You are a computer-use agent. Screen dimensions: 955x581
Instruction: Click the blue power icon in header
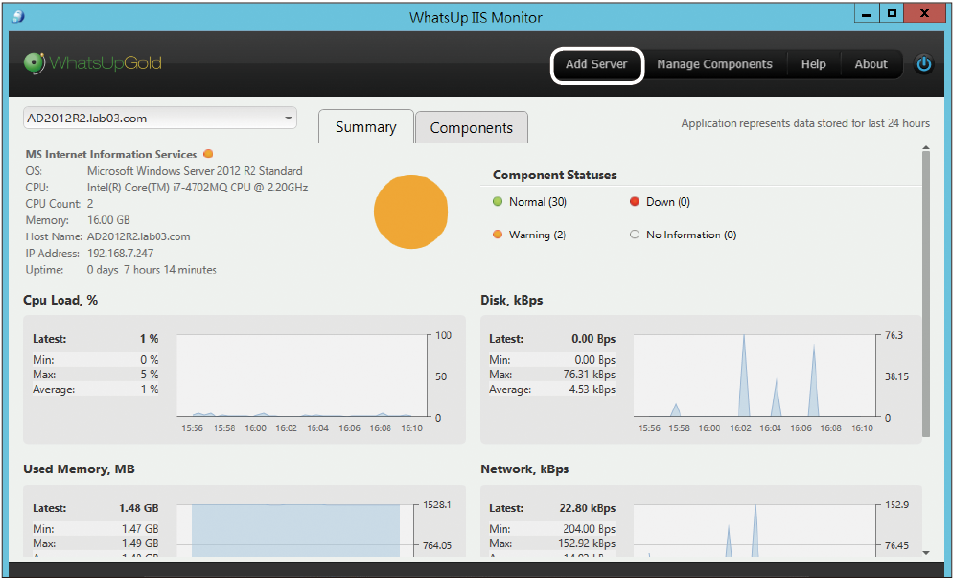click(x=923, y=64)
